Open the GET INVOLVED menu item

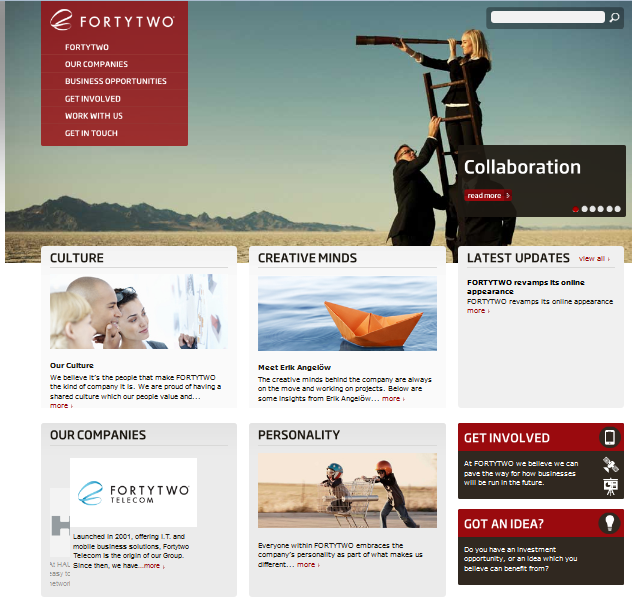[93, 99]
